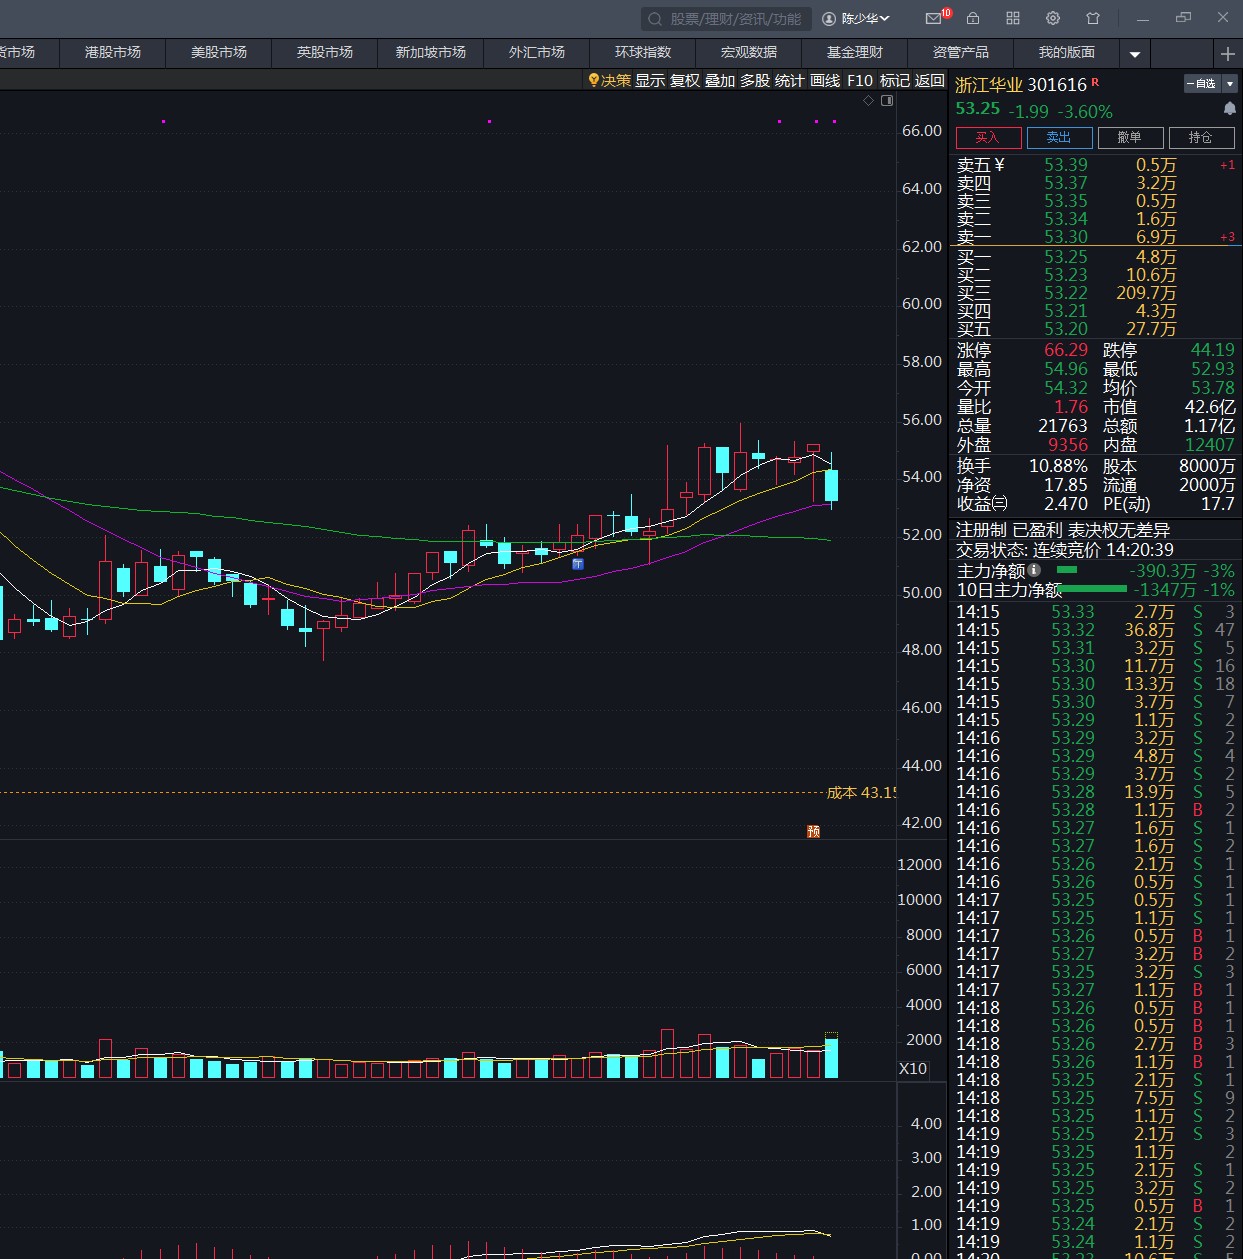
Task: Click the orange 预 forecast marker on chart
Action: tap(813, 832)
